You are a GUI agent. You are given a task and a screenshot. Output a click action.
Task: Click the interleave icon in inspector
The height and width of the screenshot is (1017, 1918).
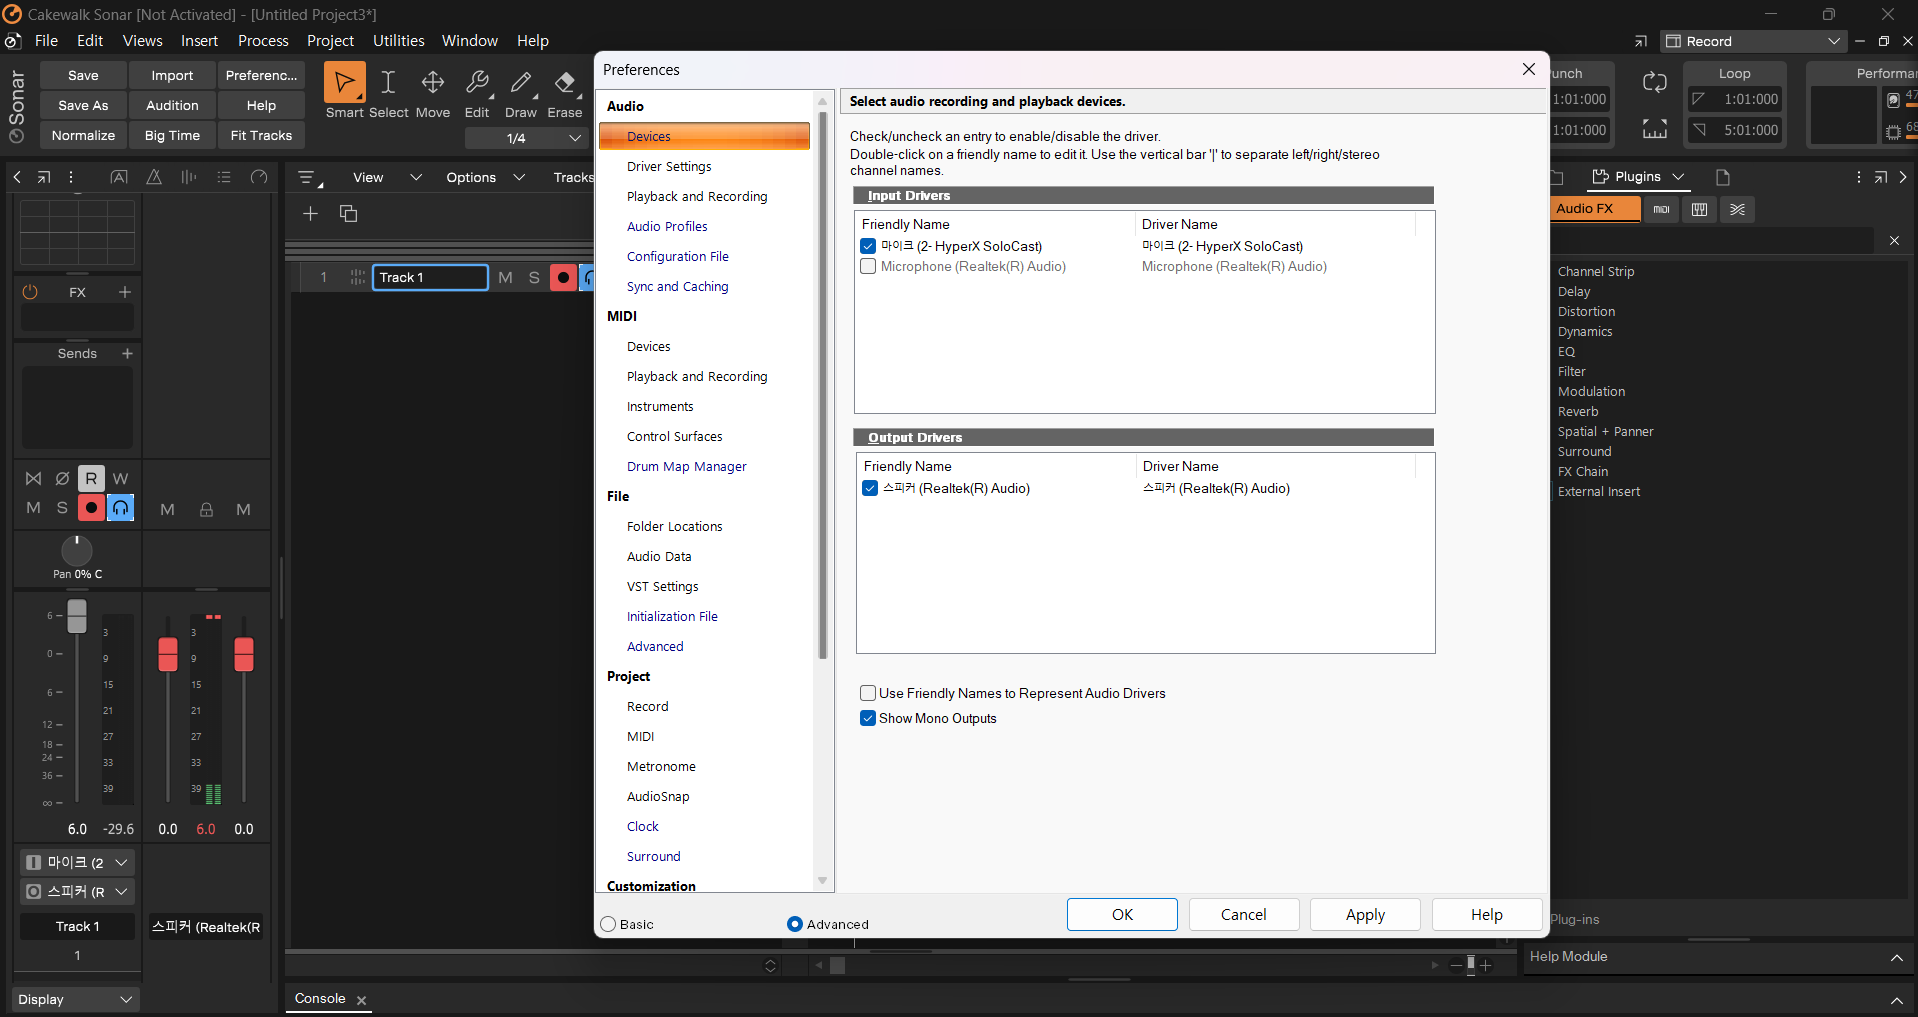(33, 478)
